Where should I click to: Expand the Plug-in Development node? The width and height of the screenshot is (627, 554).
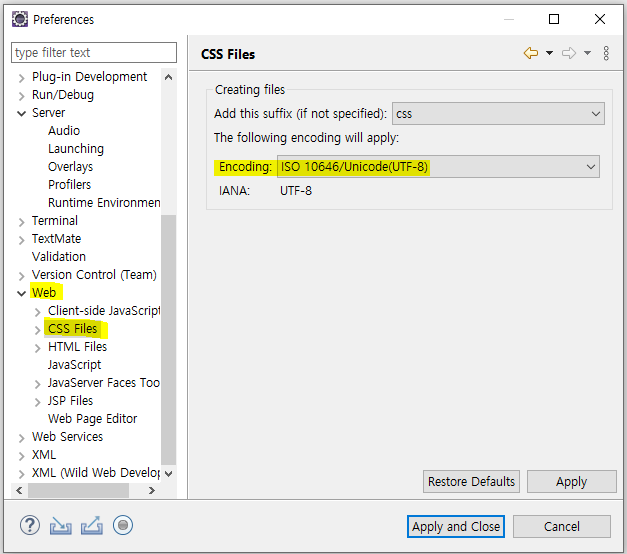click(x=22, y=77)
